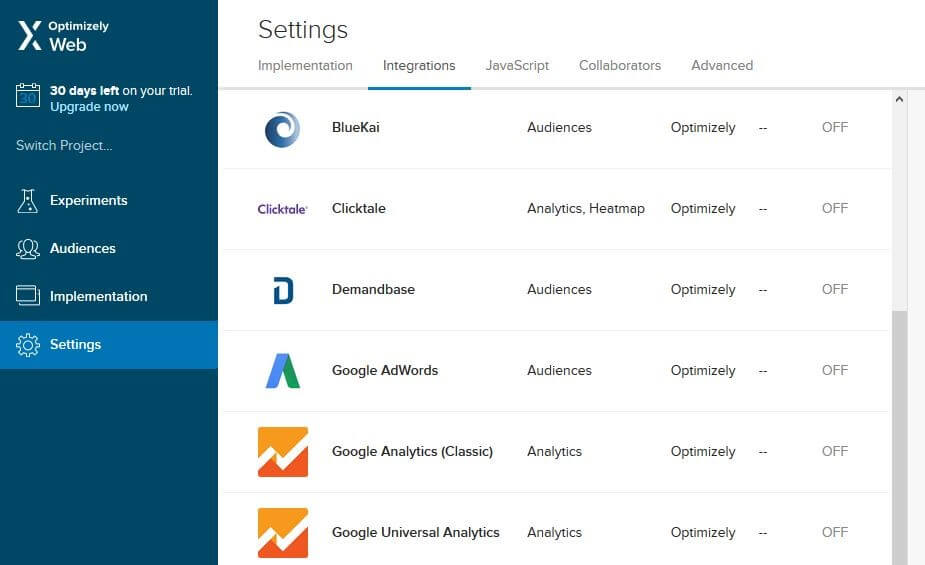Viewport: 925px width, 565px height.
Task: Click 'Optimizely' in the BlueKai row
Action: 703,127
